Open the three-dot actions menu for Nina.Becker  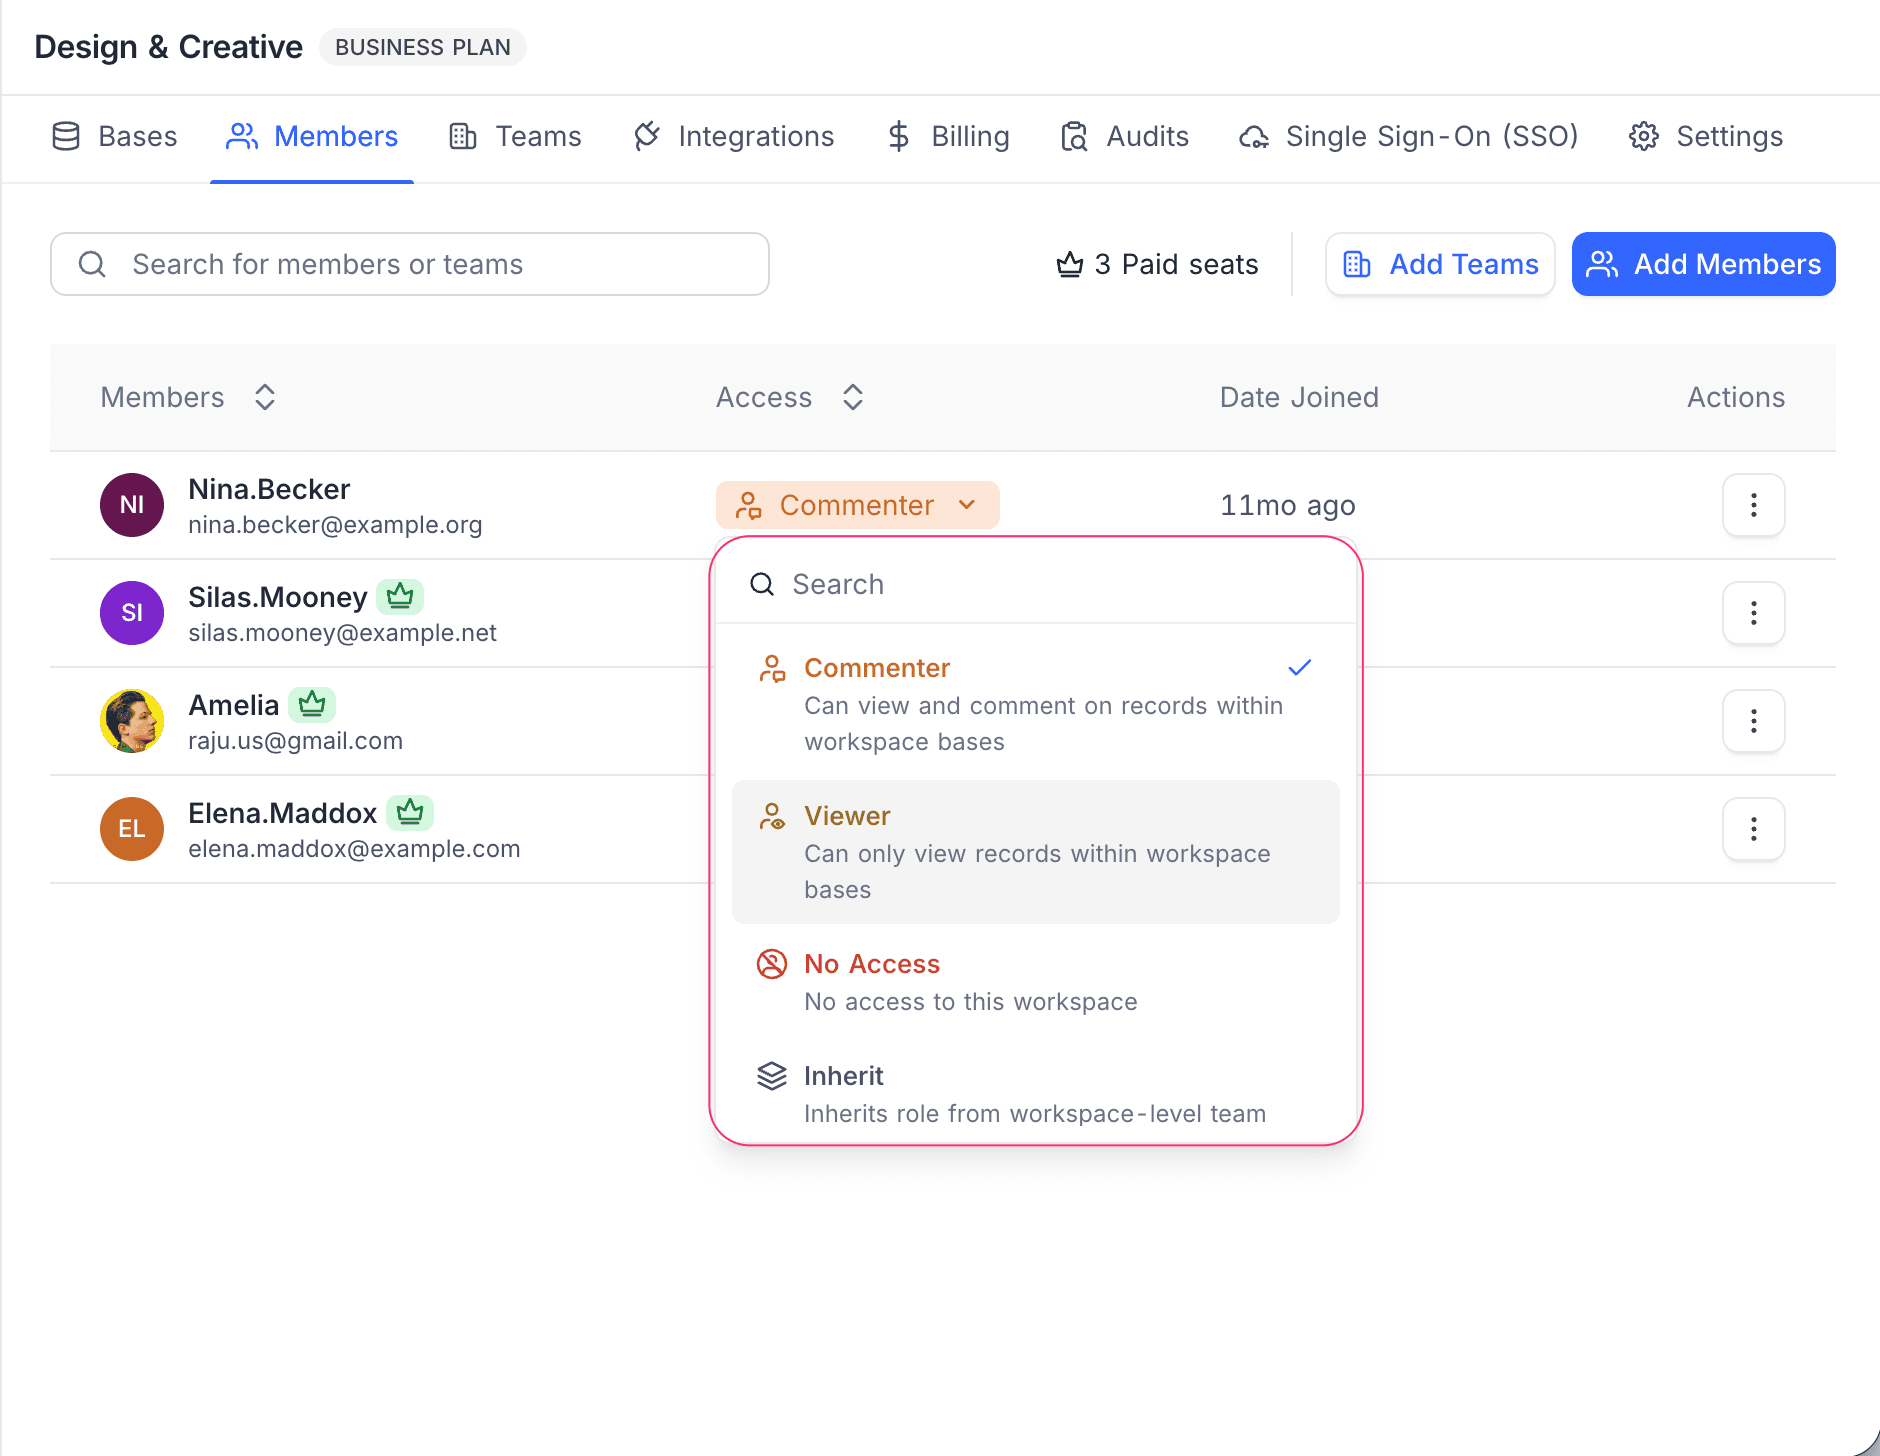tap(1753, 505)
